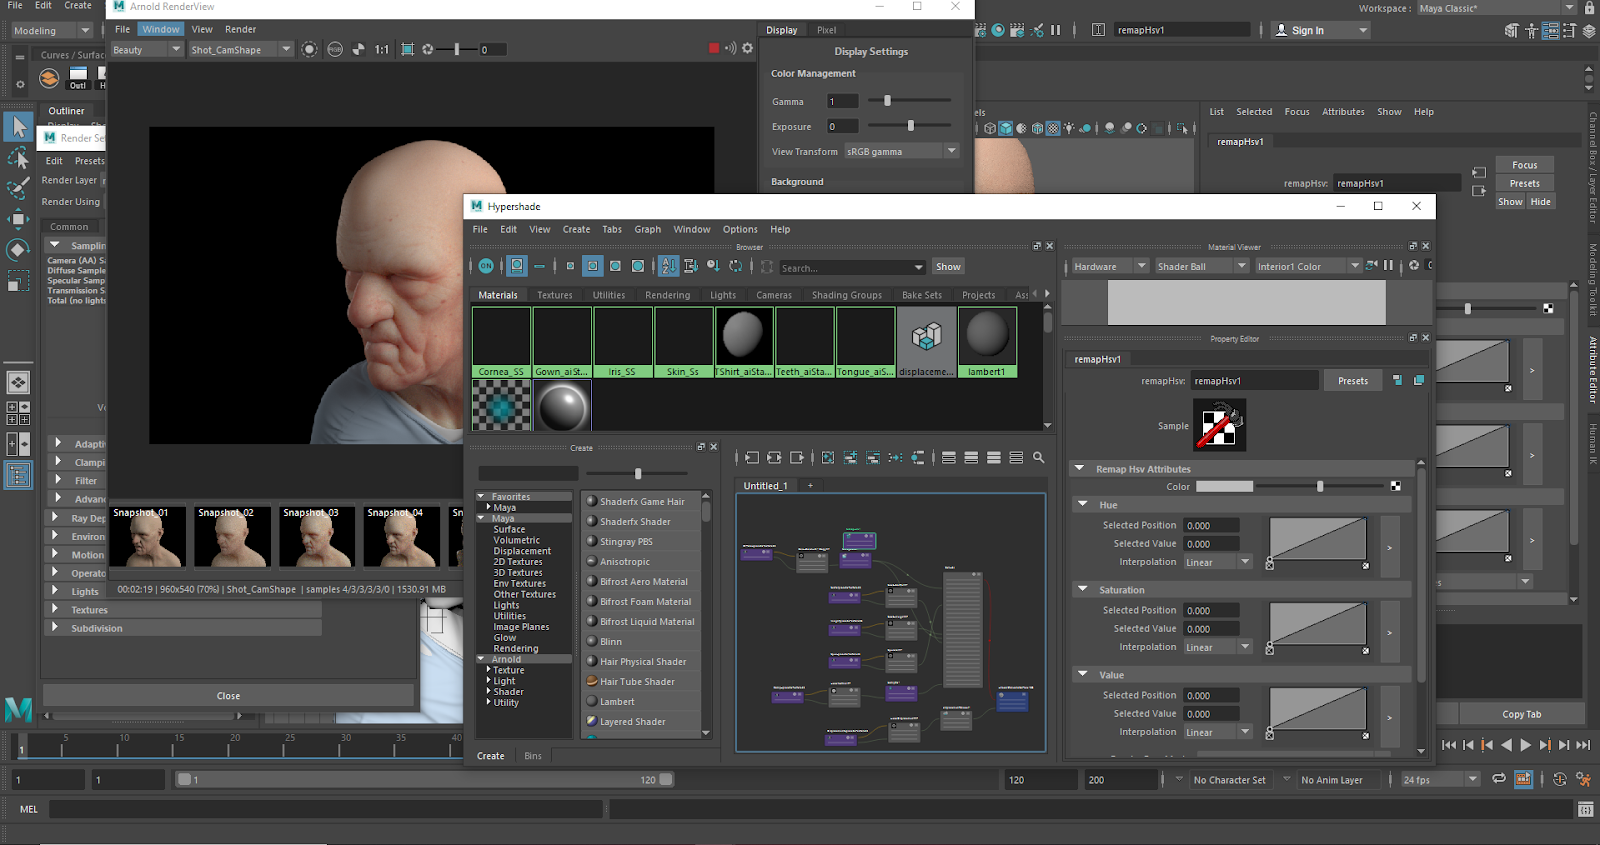Select medium swatch size icon in browser
This screenshot has width=1600, height=845.
click(592, 266)
